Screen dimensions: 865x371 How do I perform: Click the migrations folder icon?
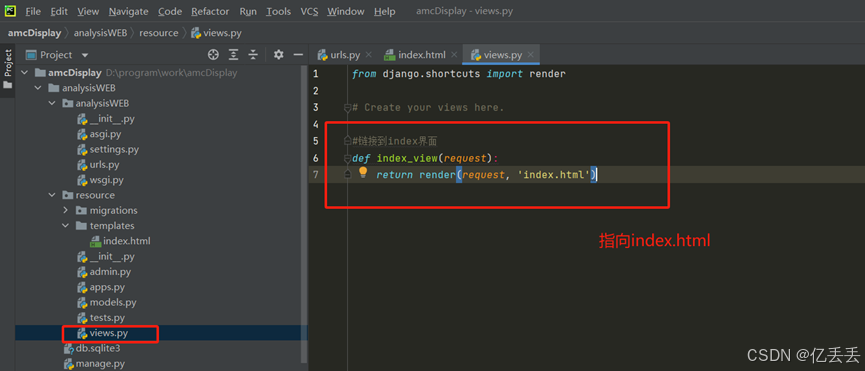(81, 210)
